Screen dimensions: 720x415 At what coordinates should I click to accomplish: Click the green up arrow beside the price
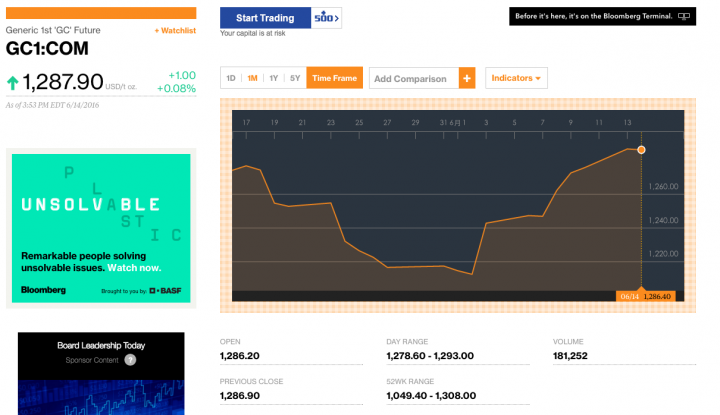coord(12,83)
